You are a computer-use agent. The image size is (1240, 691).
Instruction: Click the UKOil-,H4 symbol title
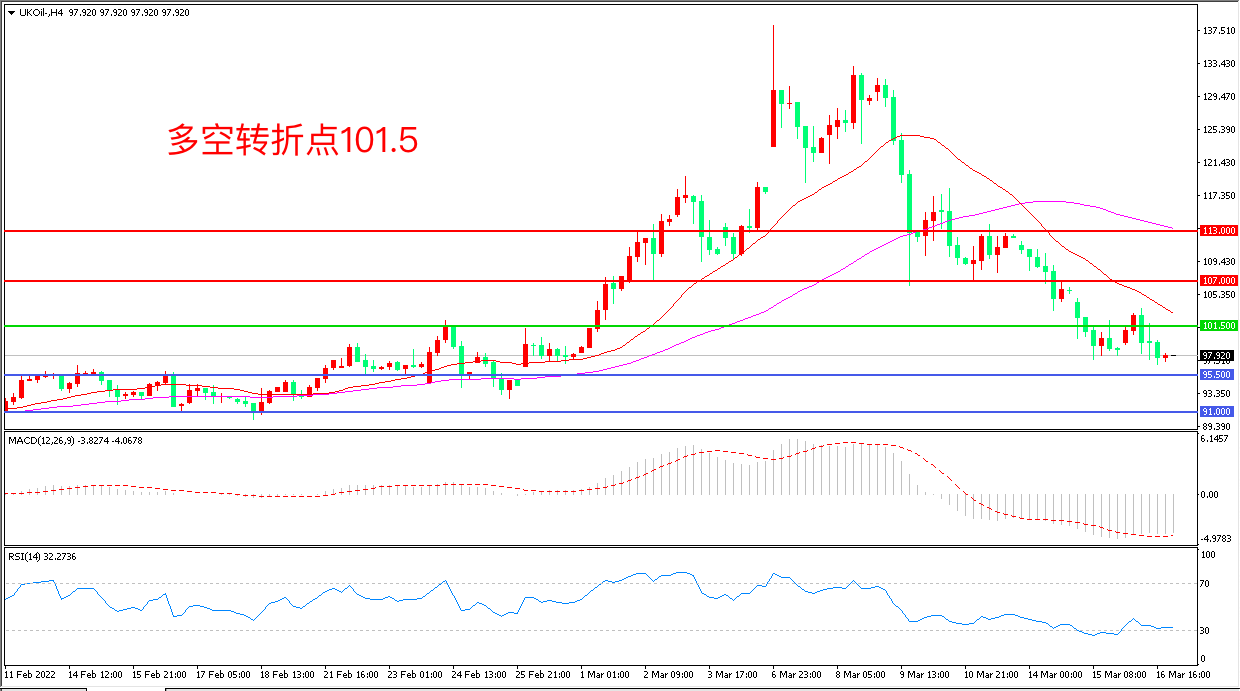point(41,13)
